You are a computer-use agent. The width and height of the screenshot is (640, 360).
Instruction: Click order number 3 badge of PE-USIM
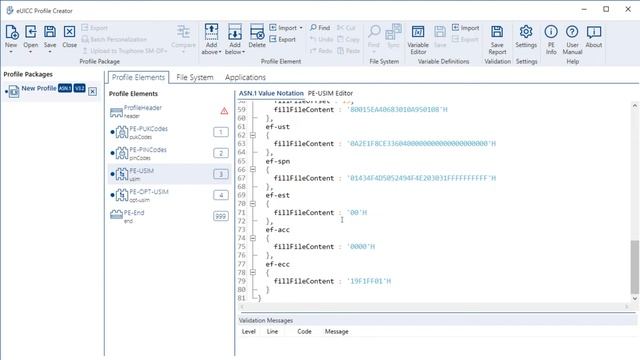(x=221, y=174)
